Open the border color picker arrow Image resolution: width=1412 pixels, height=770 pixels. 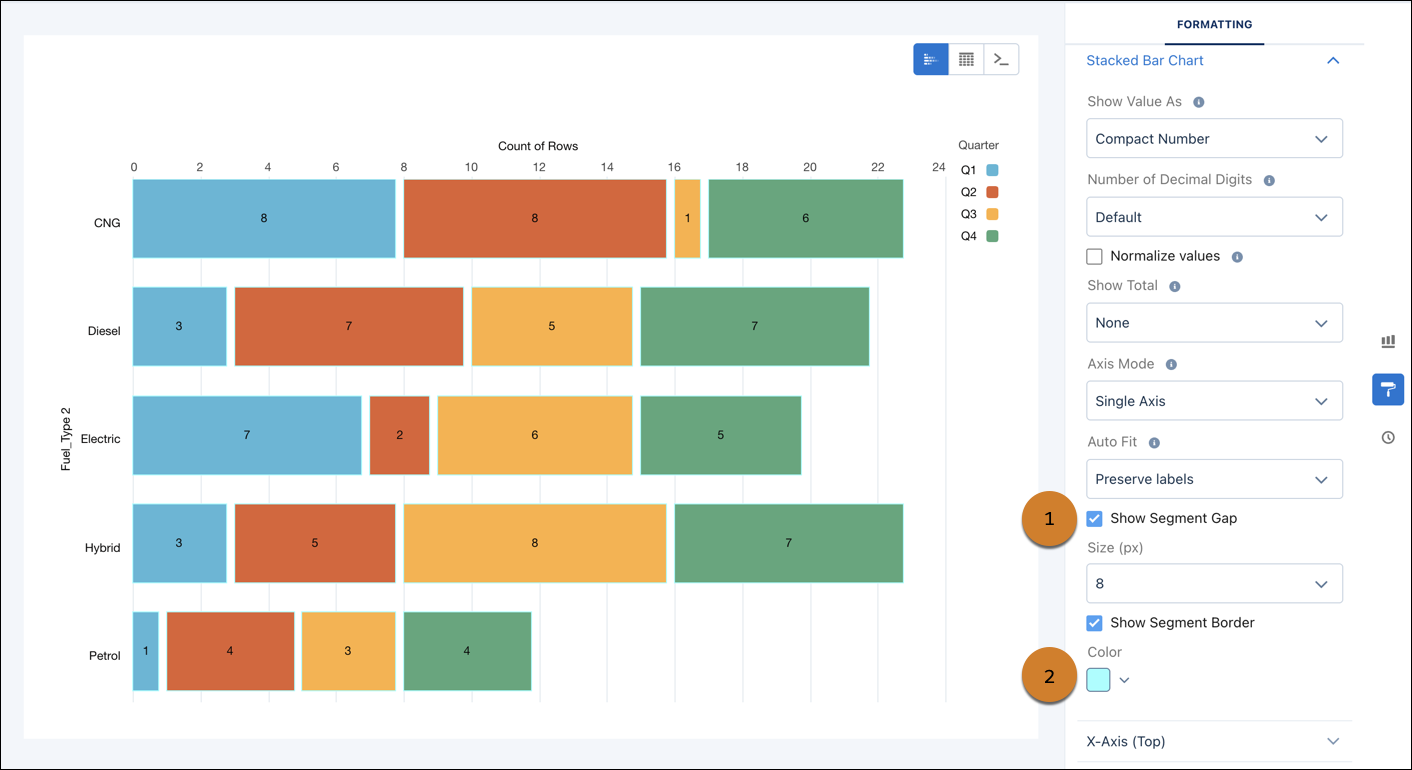[1124, 681]
